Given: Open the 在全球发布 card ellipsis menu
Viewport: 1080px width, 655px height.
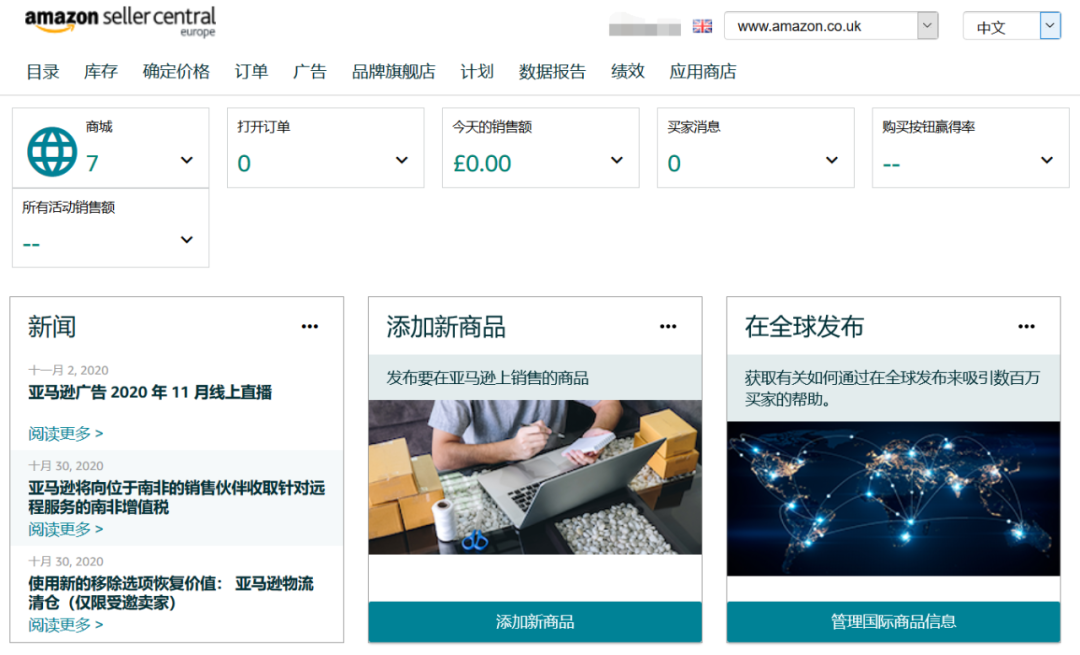Looking at the screenshot, I should tap(1026, 325).
